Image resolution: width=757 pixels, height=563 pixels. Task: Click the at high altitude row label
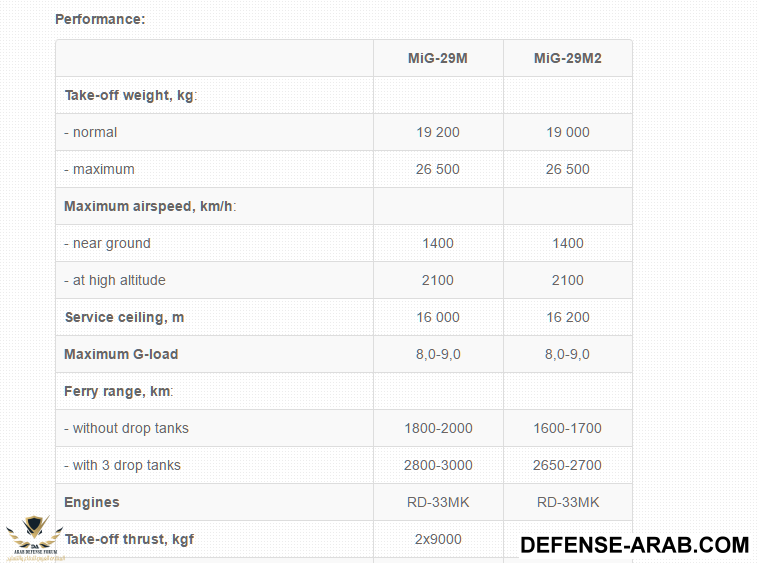pyautogui.click(x=115, y=280)
